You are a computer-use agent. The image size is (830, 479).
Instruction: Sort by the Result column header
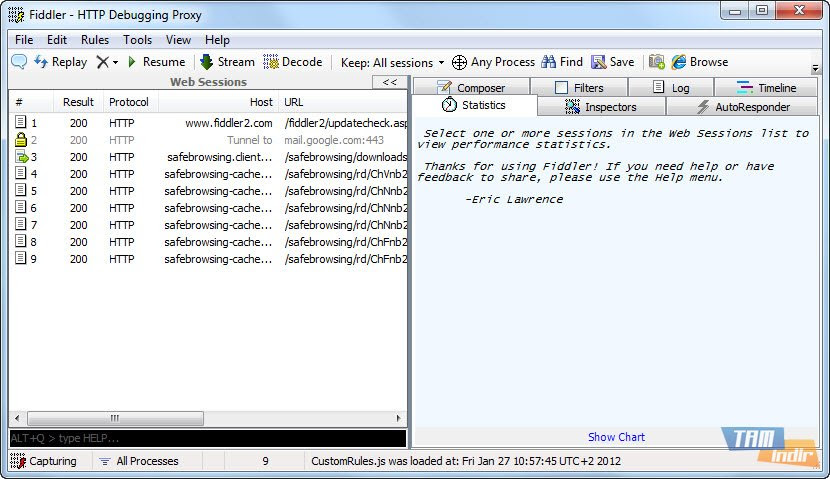click(x=78, y=102)
